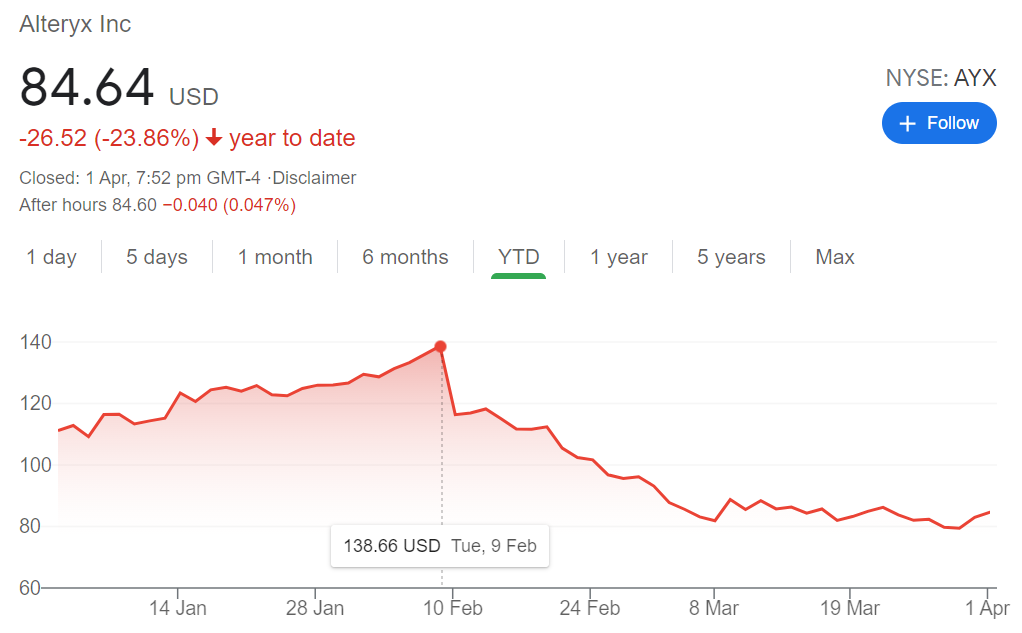Show the 6 months chart

pos(405,257)
